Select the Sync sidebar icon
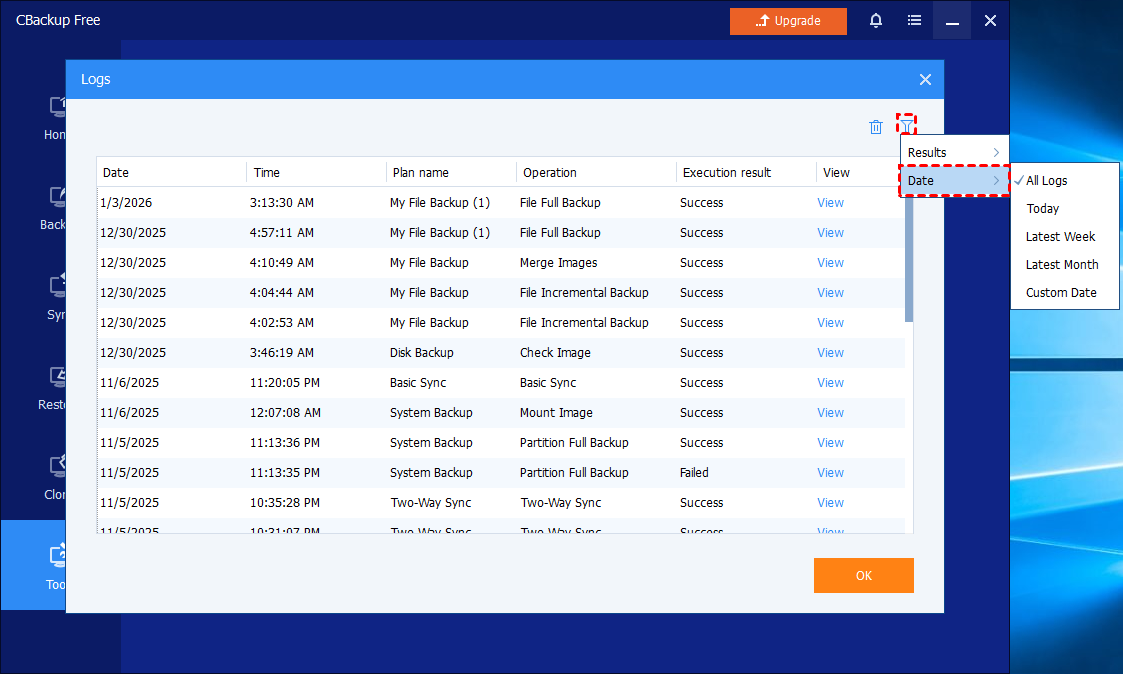Image resolution: width=1123 pixels, height=674 pixels. click(x=57, y=287)
